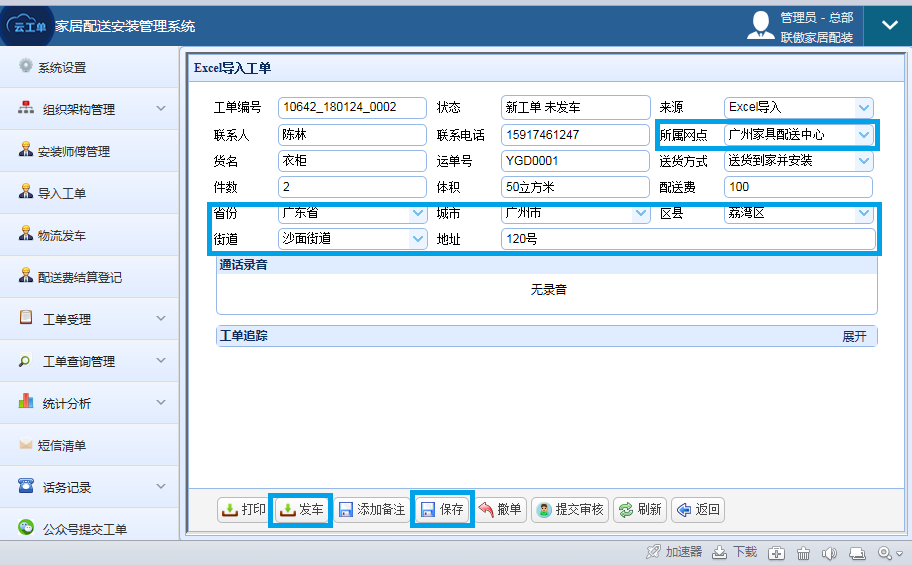
Task: Click the 地址 address input field
Action: 687,239
